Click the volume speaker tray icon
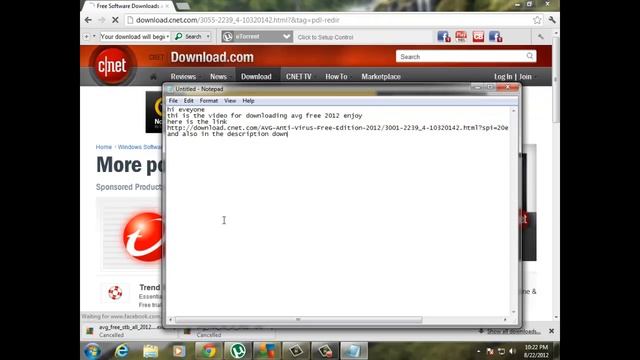This screenshot has height=360, width=640. pos(513,351)
